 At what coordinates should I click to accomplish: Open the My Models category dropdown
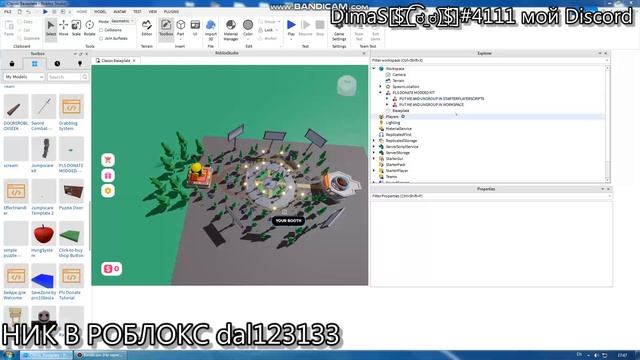click(24, 77)
